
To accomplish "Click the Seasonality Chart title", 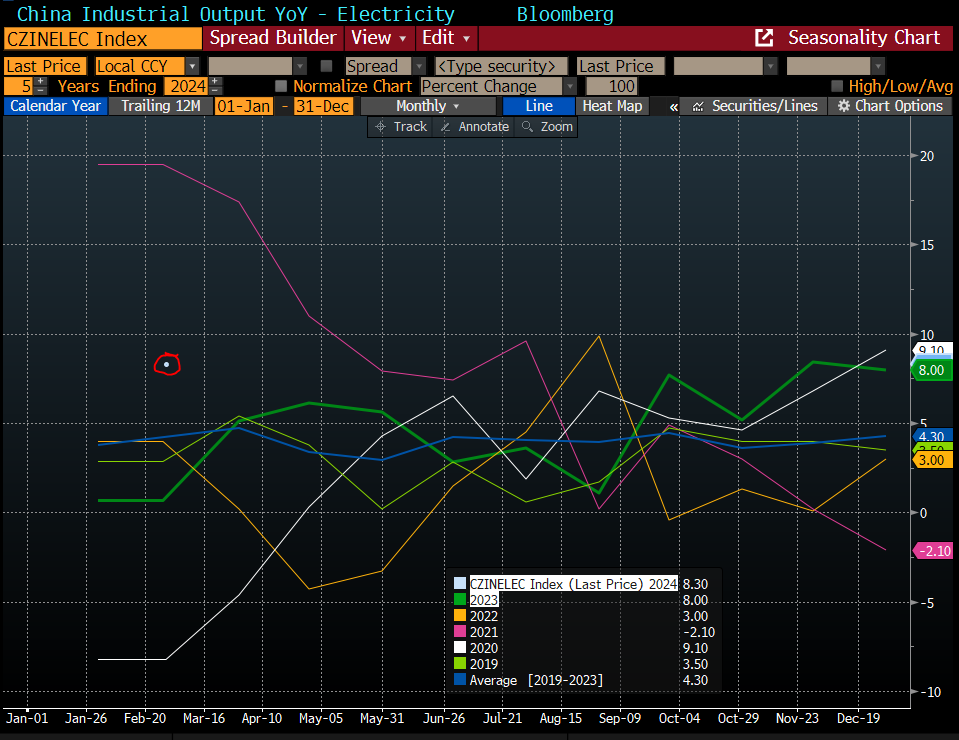I will pos(864,38).
